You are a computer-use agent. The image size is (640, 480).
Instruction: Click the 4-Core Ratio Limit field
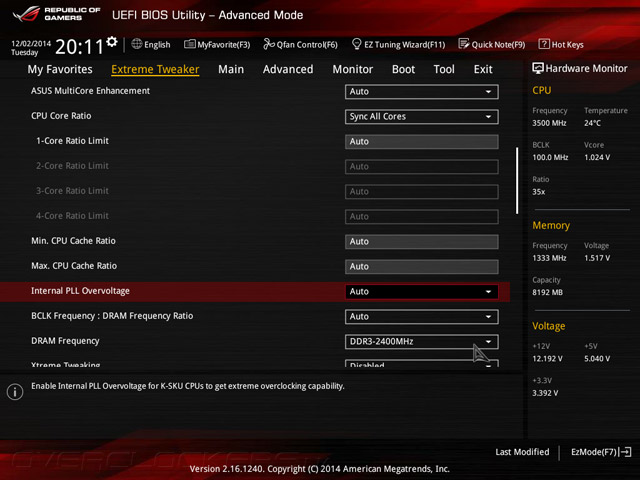(x=422, y=217)
